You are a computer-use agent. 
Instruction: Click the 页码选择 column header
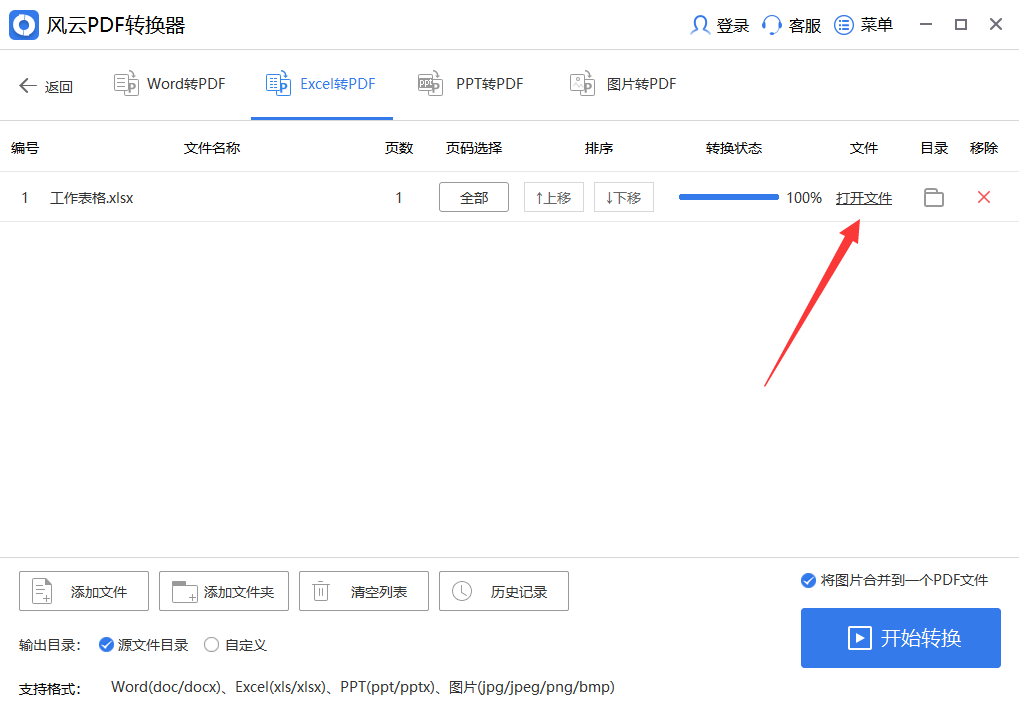point(474,148)
